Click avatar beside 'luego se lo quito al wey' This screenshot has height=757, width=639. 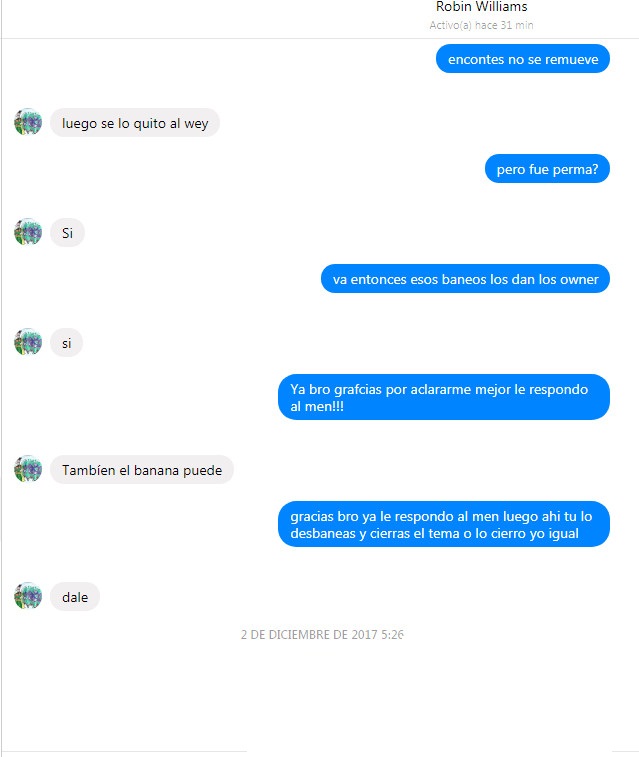tap(28, 122)
